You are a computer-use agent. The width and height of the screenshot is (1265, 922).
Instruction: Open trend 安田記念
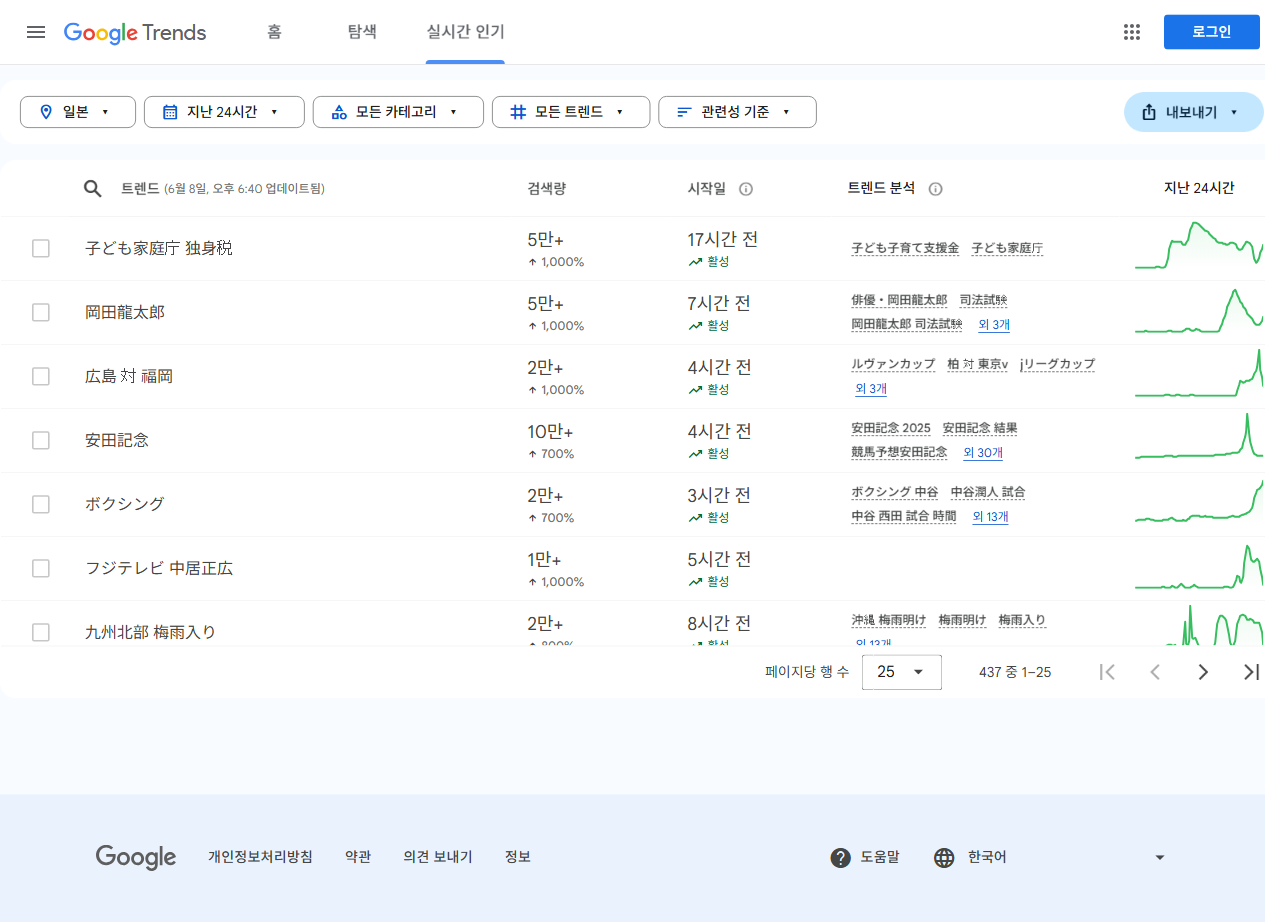coord(117,440)
